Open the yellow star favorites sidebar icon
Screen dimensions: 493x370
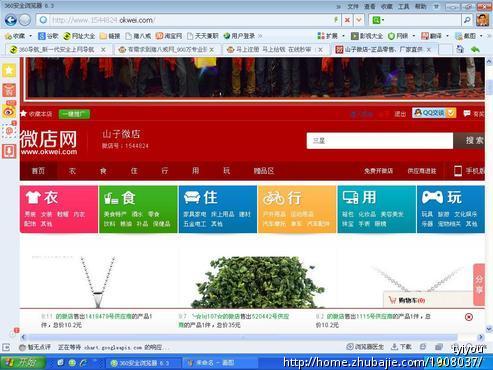[9, 70]
